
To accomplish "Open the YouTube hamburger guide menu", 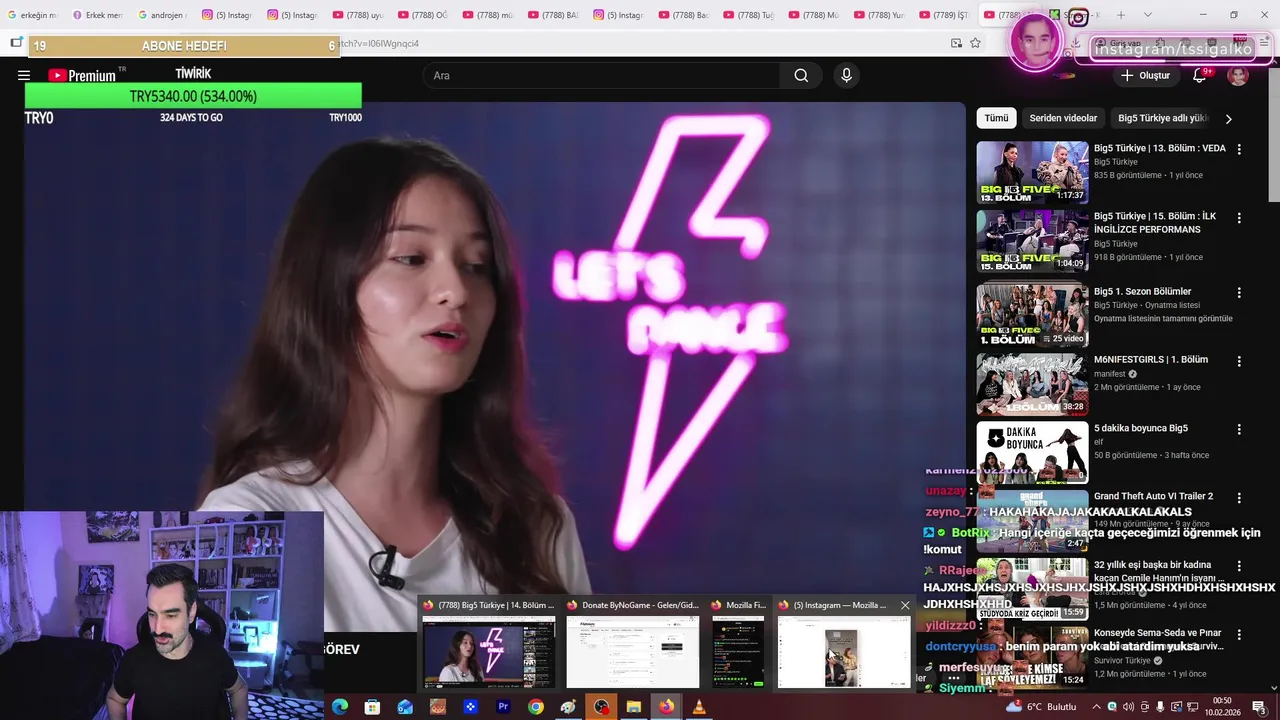I will pyautogui.click(x=24, y=75).
